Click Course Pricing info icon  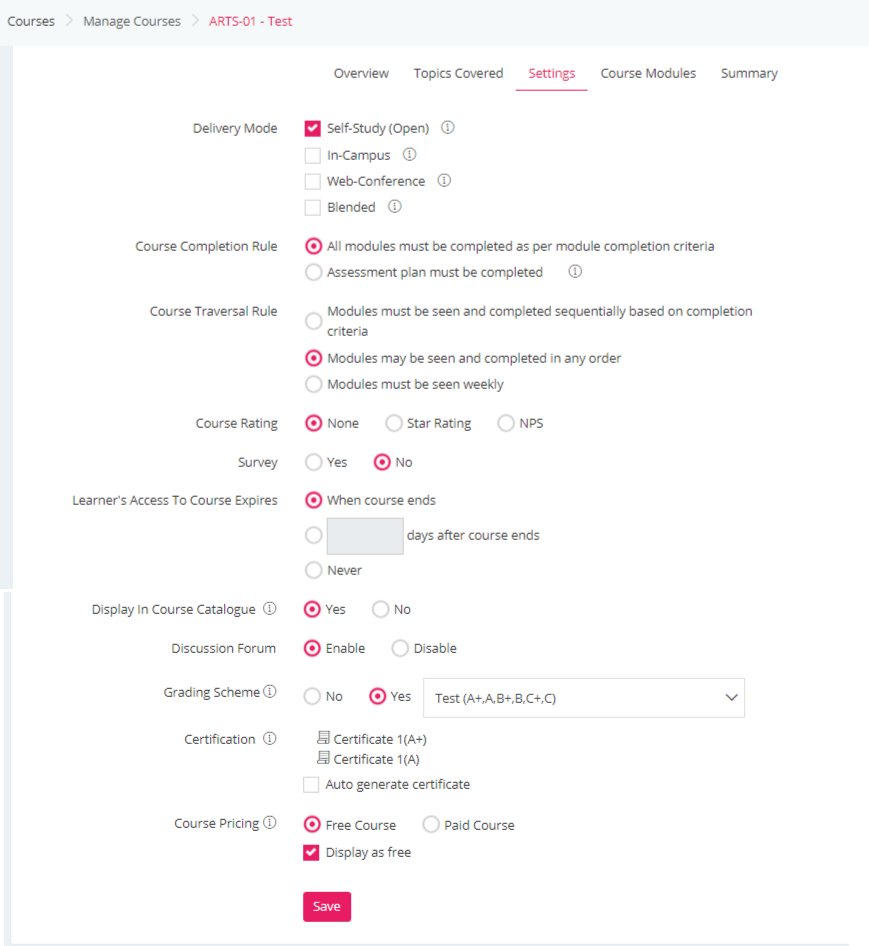[x=270, y=822]
